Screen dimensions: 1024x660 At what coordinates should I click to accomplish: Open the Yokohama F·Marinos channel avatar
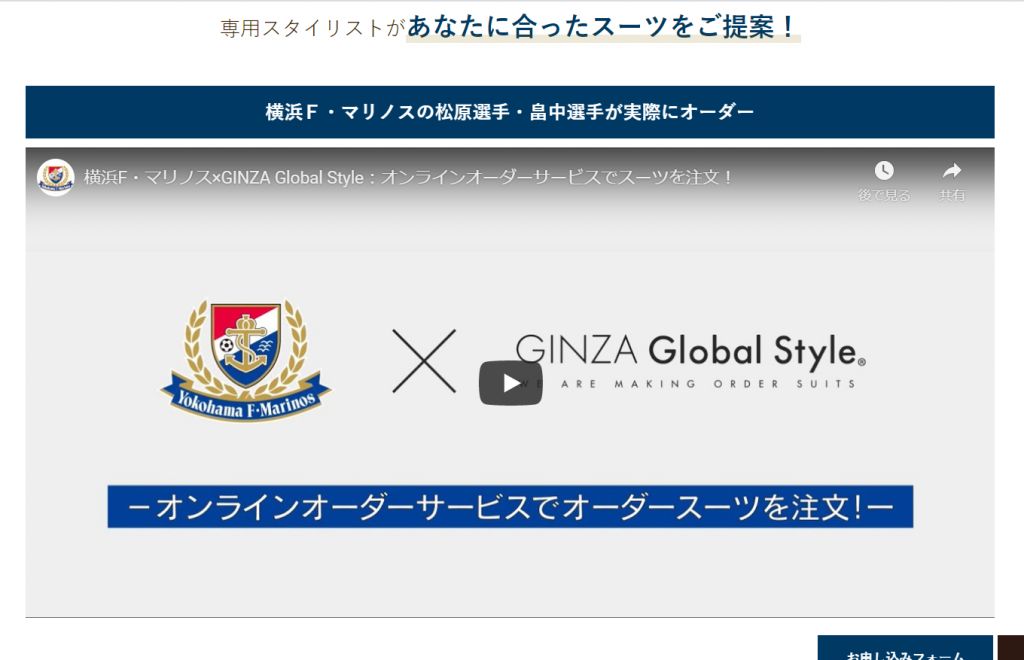(x=56, y=177)
